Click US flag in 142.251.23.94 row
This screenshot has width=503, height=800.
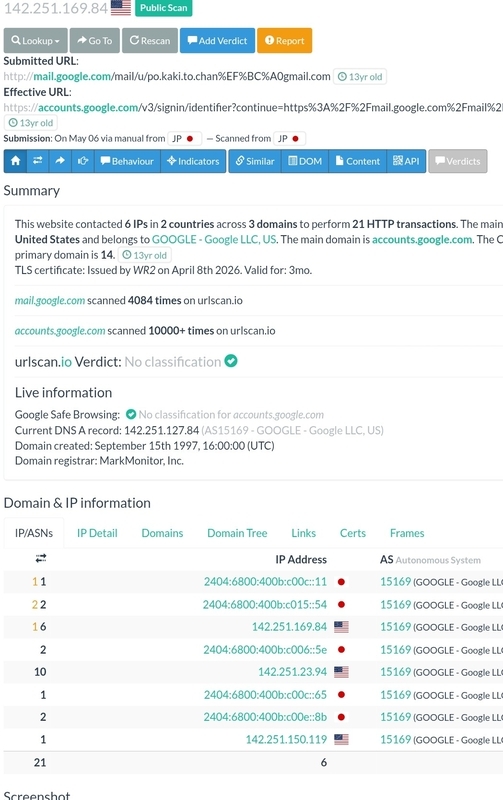[341, 672]
